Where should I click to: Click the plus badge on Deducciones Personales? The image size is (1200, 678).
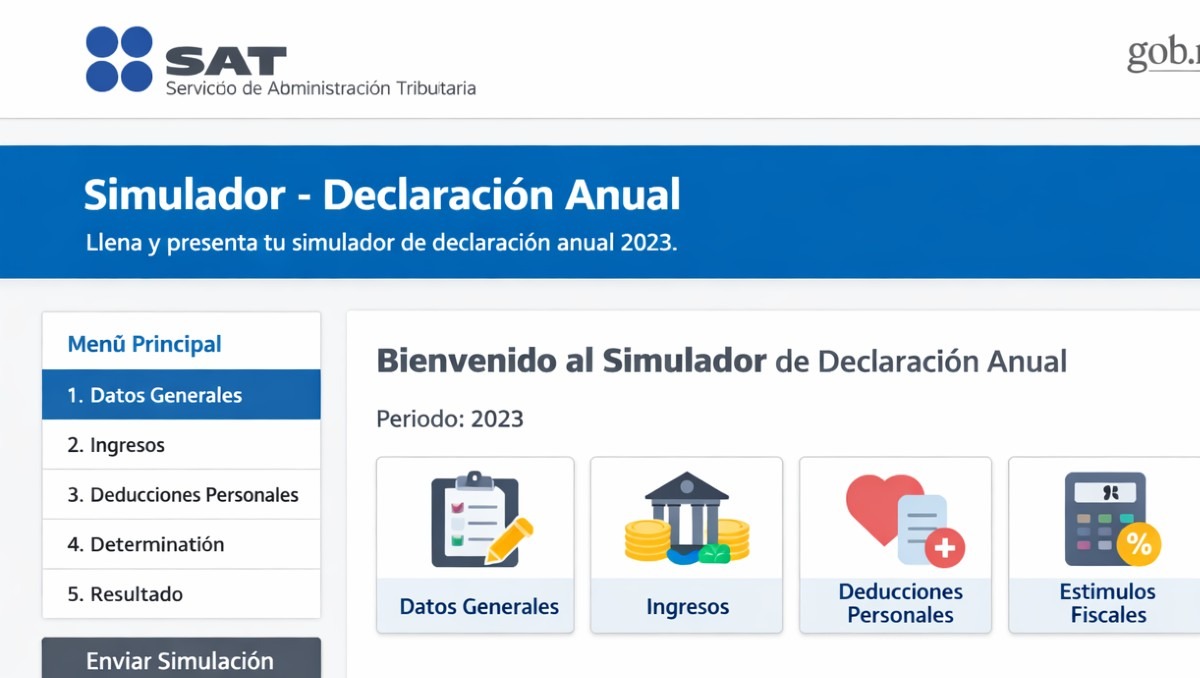(944, 548)
